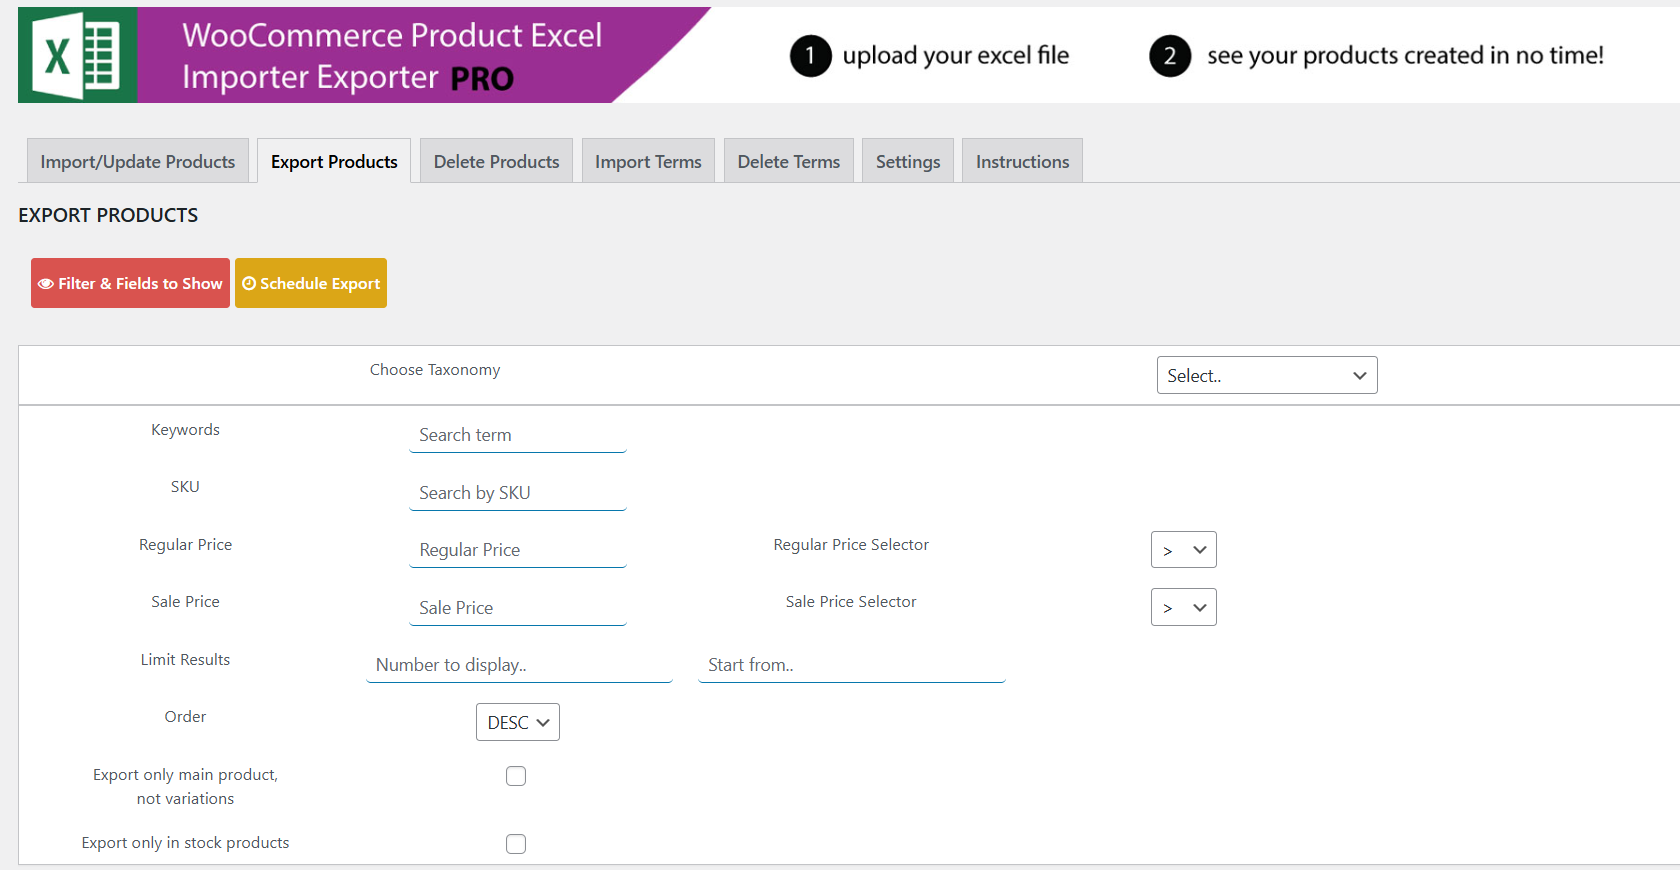Screen dimensions: 1680x870
Task: Click the Excel logo icon in banner
Action: point(77,55)
